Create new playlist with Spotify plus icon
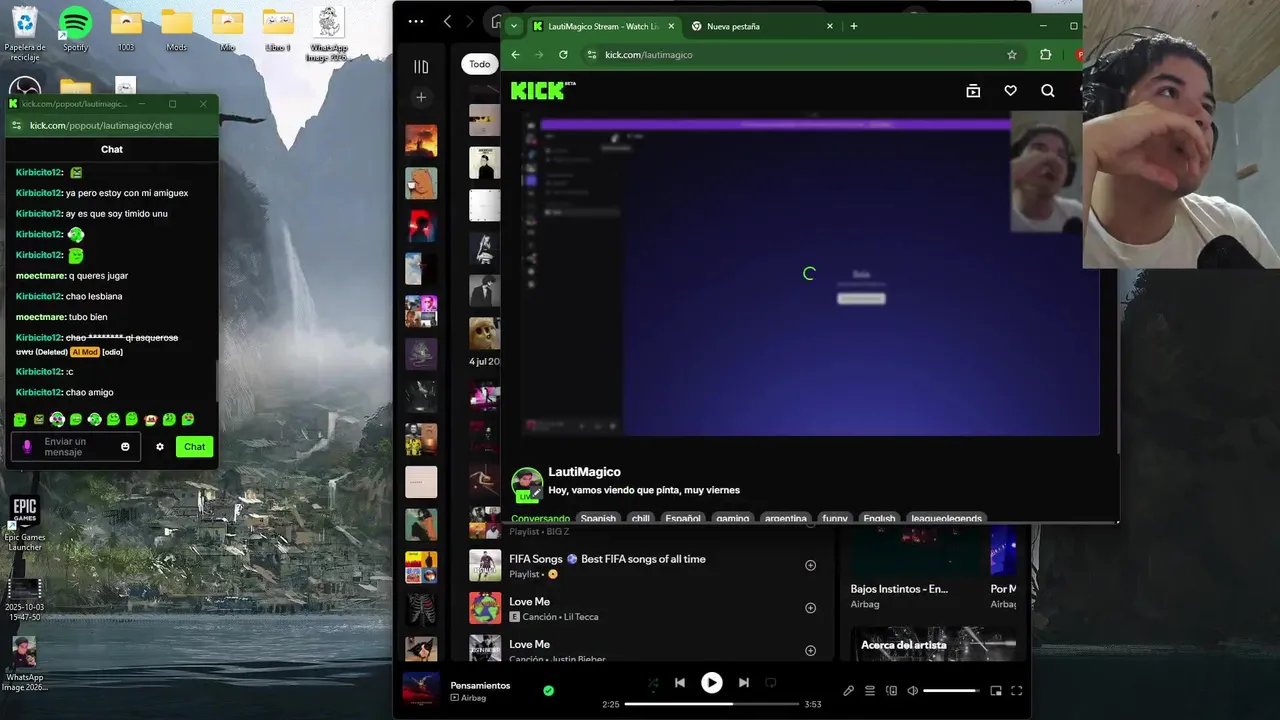The height and width of the screenshot is (720, 1280). [421, 97]
